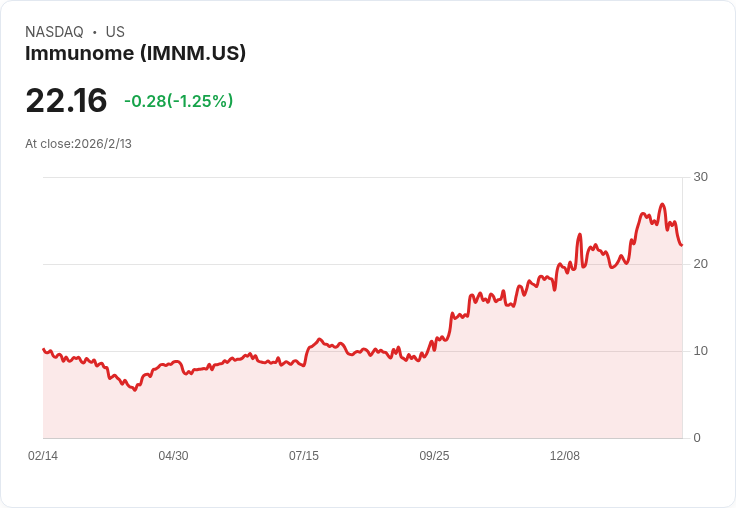The height and width of the screenshot is (508, 736).
Task: Click the At close 2026/2/13 timestamp
Action: pos(78,143)
